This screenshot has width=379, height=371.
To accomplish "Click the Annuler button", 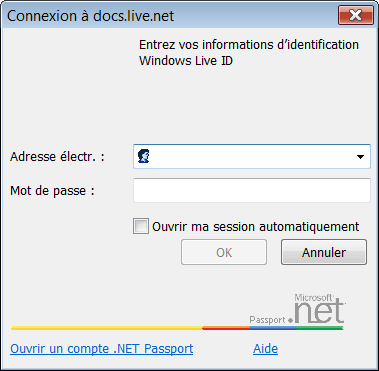I will (324, 252).
